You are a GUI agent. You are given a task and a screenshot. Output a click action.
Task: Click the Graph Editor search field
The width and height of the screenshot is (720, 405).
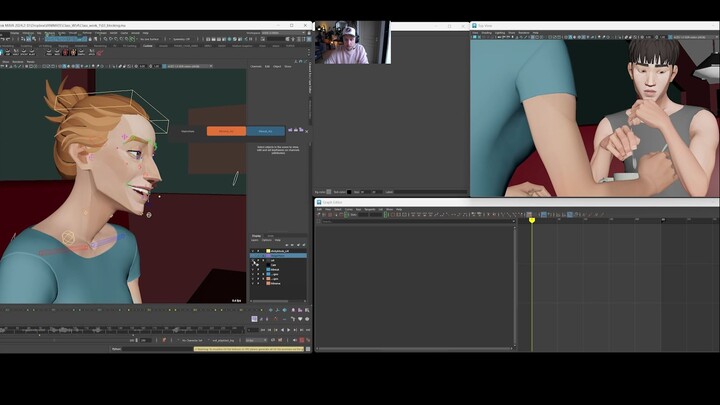click(417, 221)
